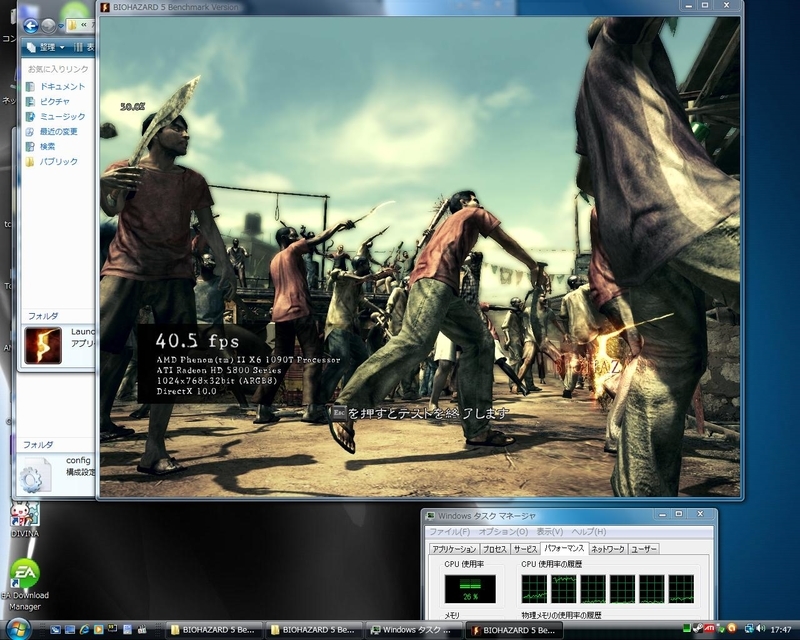Viewport: 800px width, 640px height.
Task: Open 検索 favorite link
Action: [x=40, y=146]
